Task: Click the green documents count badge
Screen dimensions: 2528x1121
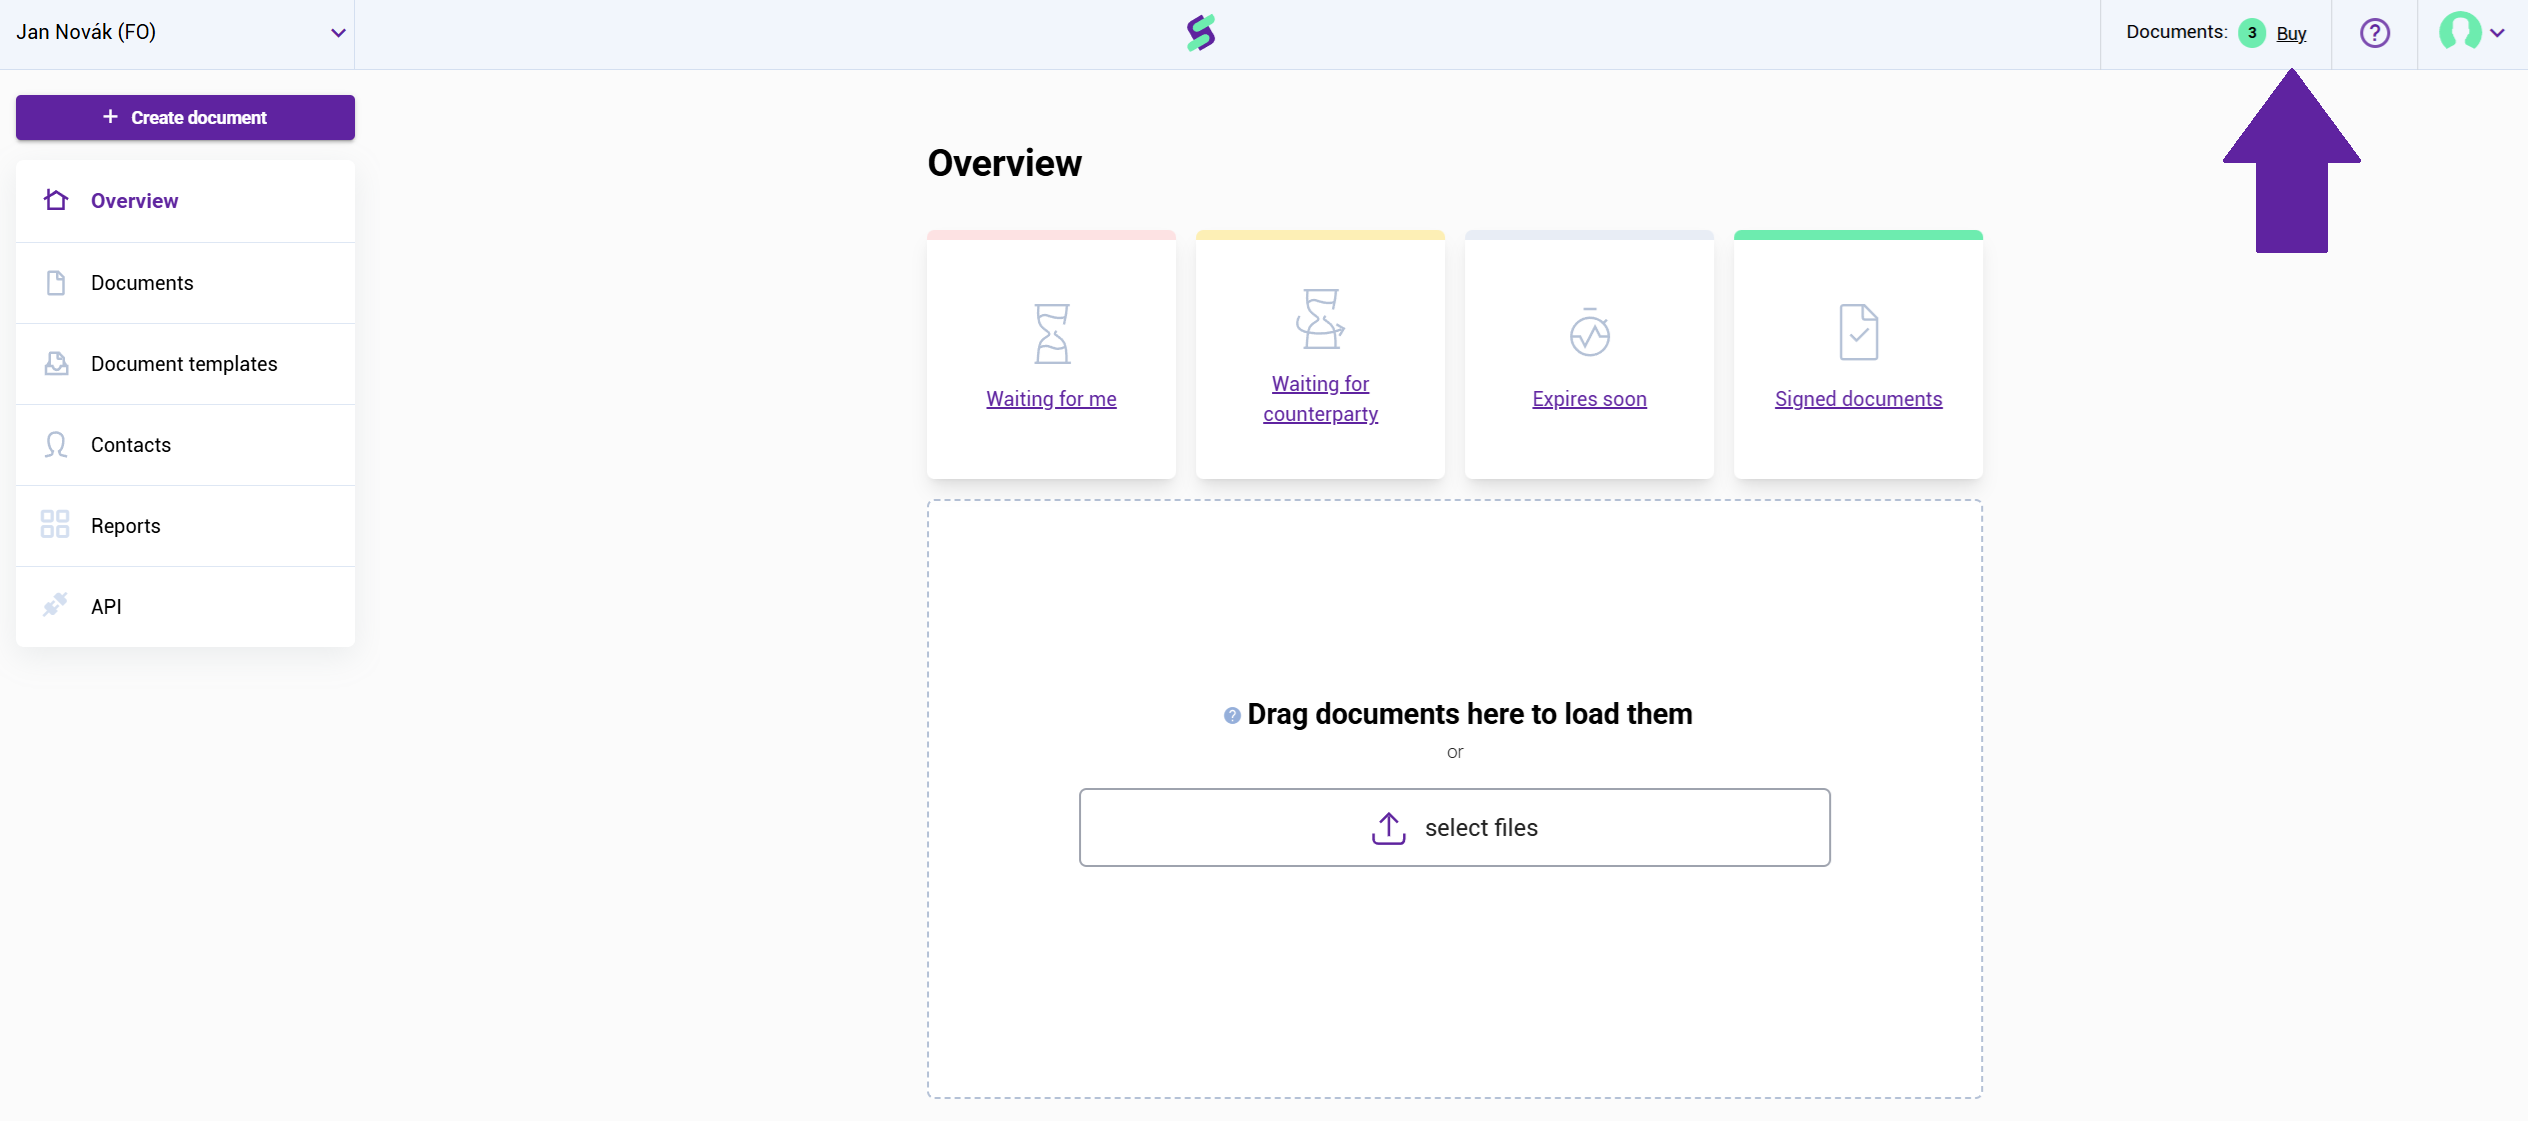Action: point(2251,33)
